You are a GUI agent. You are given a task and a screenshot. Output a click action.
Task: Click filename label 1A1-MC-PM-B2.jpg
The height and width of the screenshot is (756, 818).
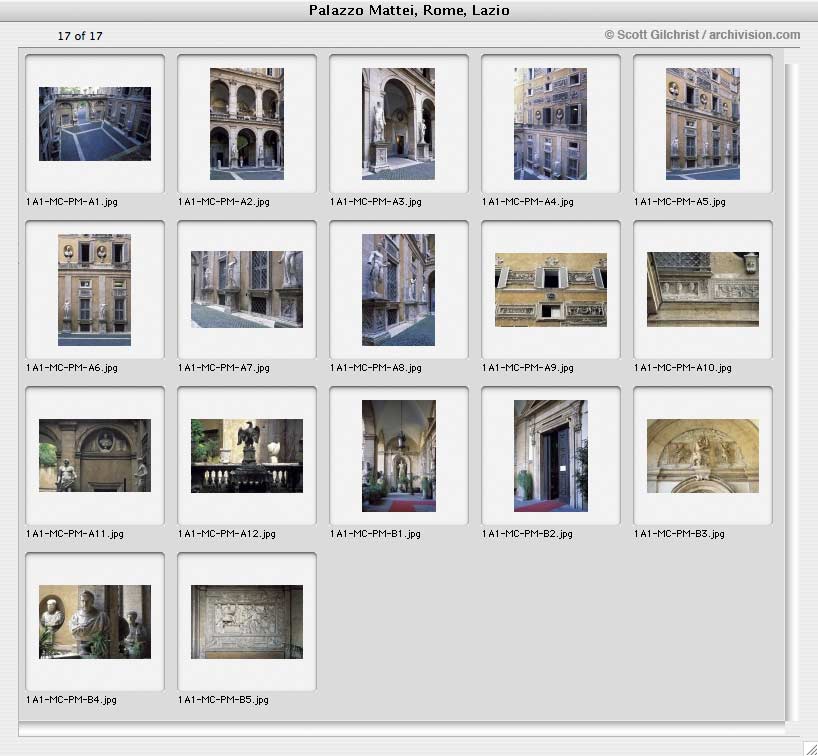(527, 534)
